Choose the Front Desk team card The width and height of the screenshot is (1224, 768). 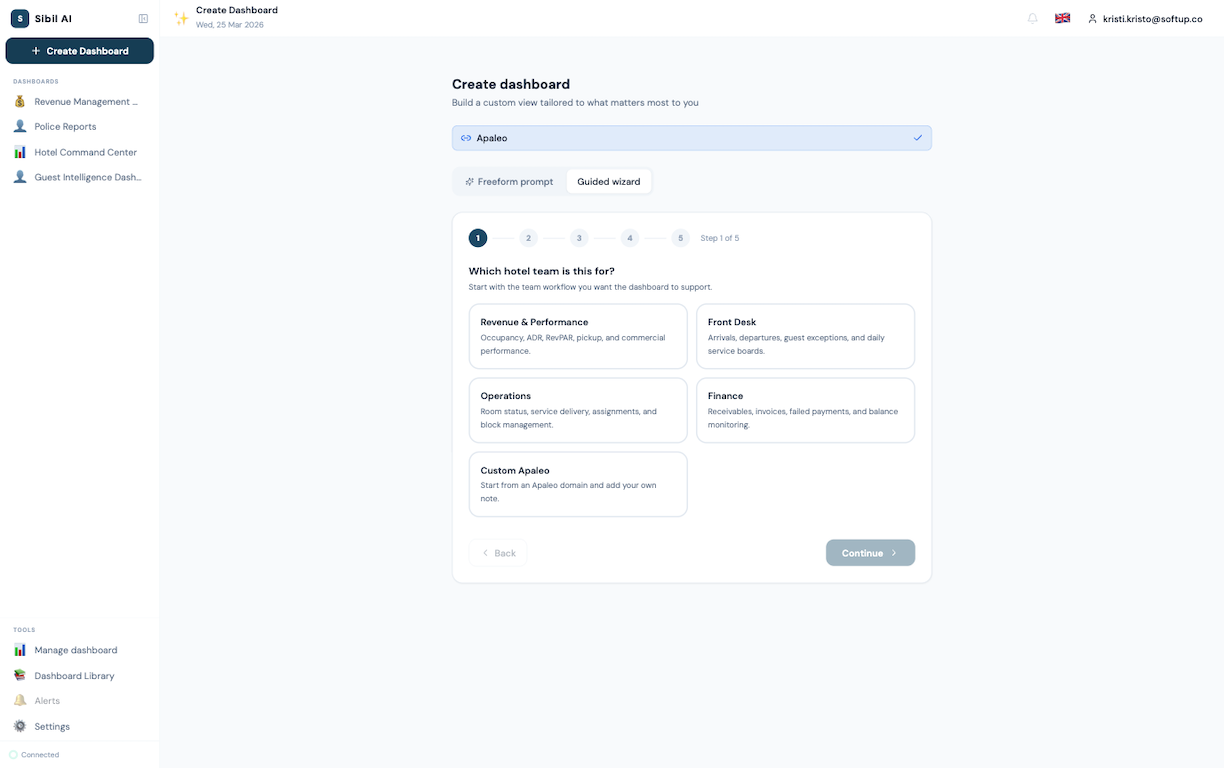[x=805, y=337]
